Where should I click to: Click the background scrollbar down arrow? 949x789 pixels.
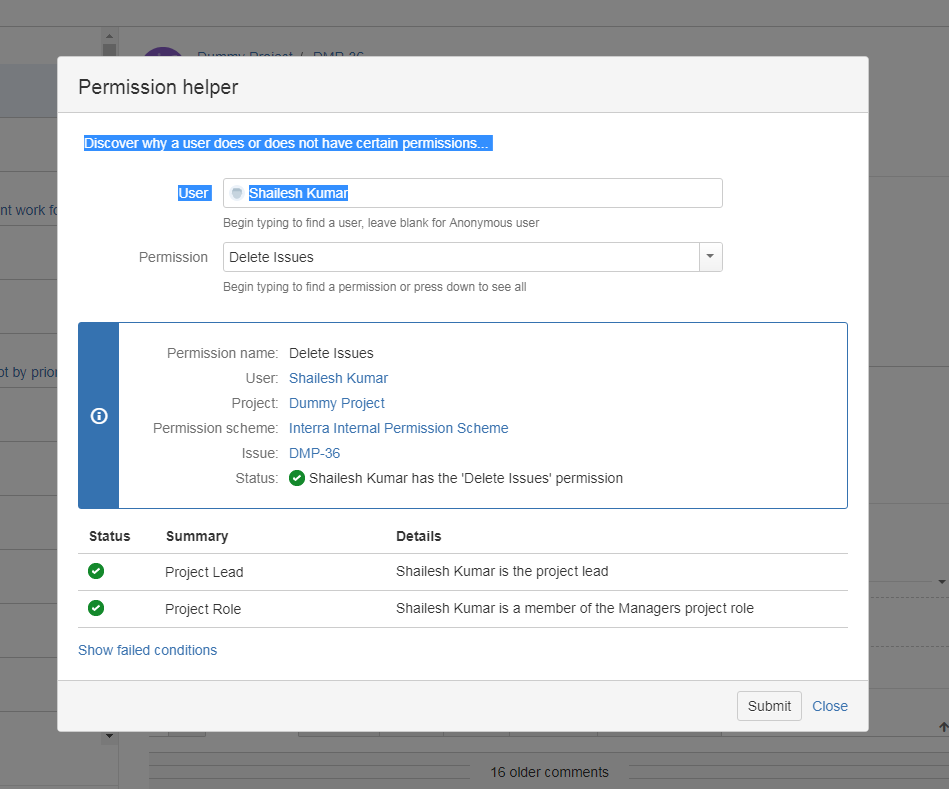[109, 736]
